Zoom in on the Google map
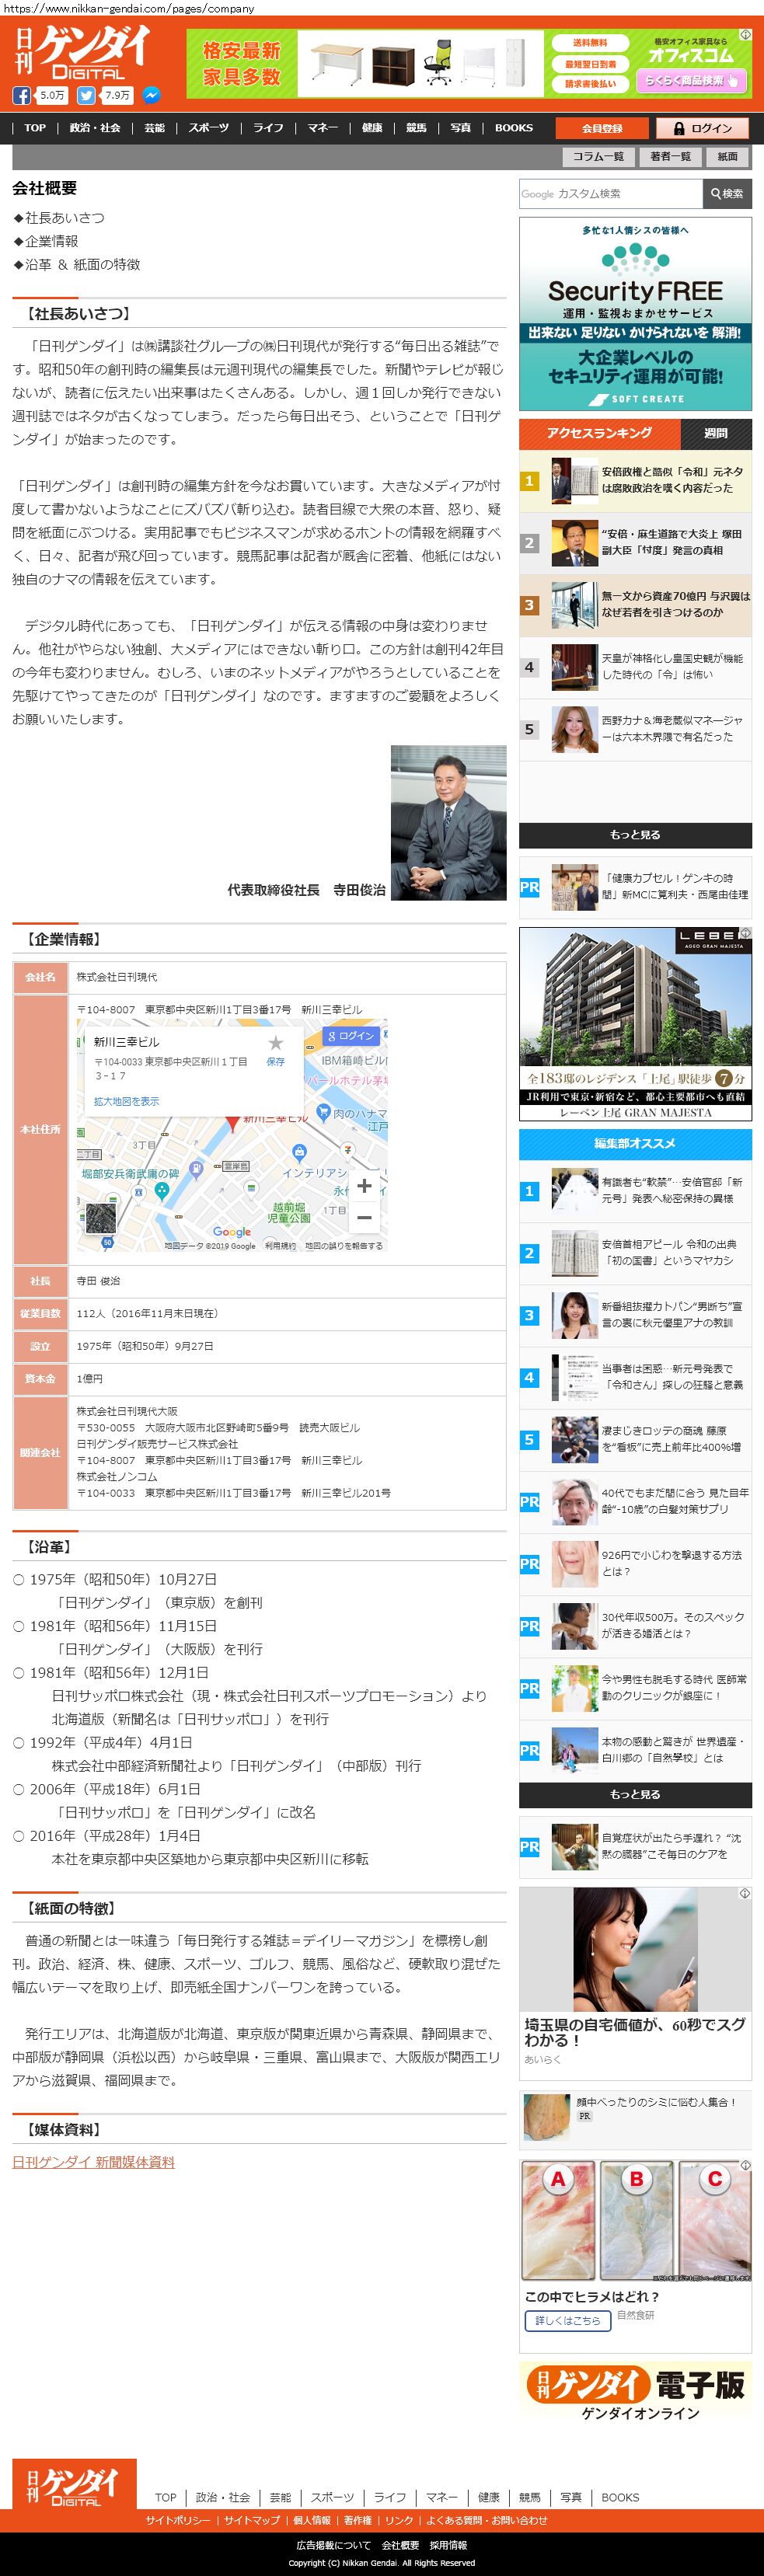764x2576 pixels. coord(364,1185)
